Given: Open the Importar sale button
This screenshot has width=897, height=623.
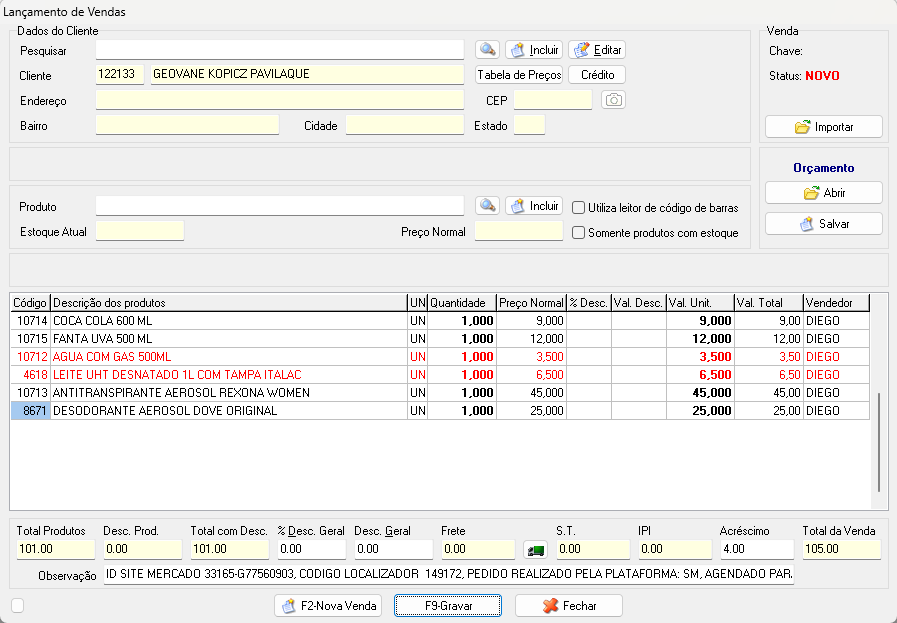Looking at the screenshot, I should click(x=823, y=127).
